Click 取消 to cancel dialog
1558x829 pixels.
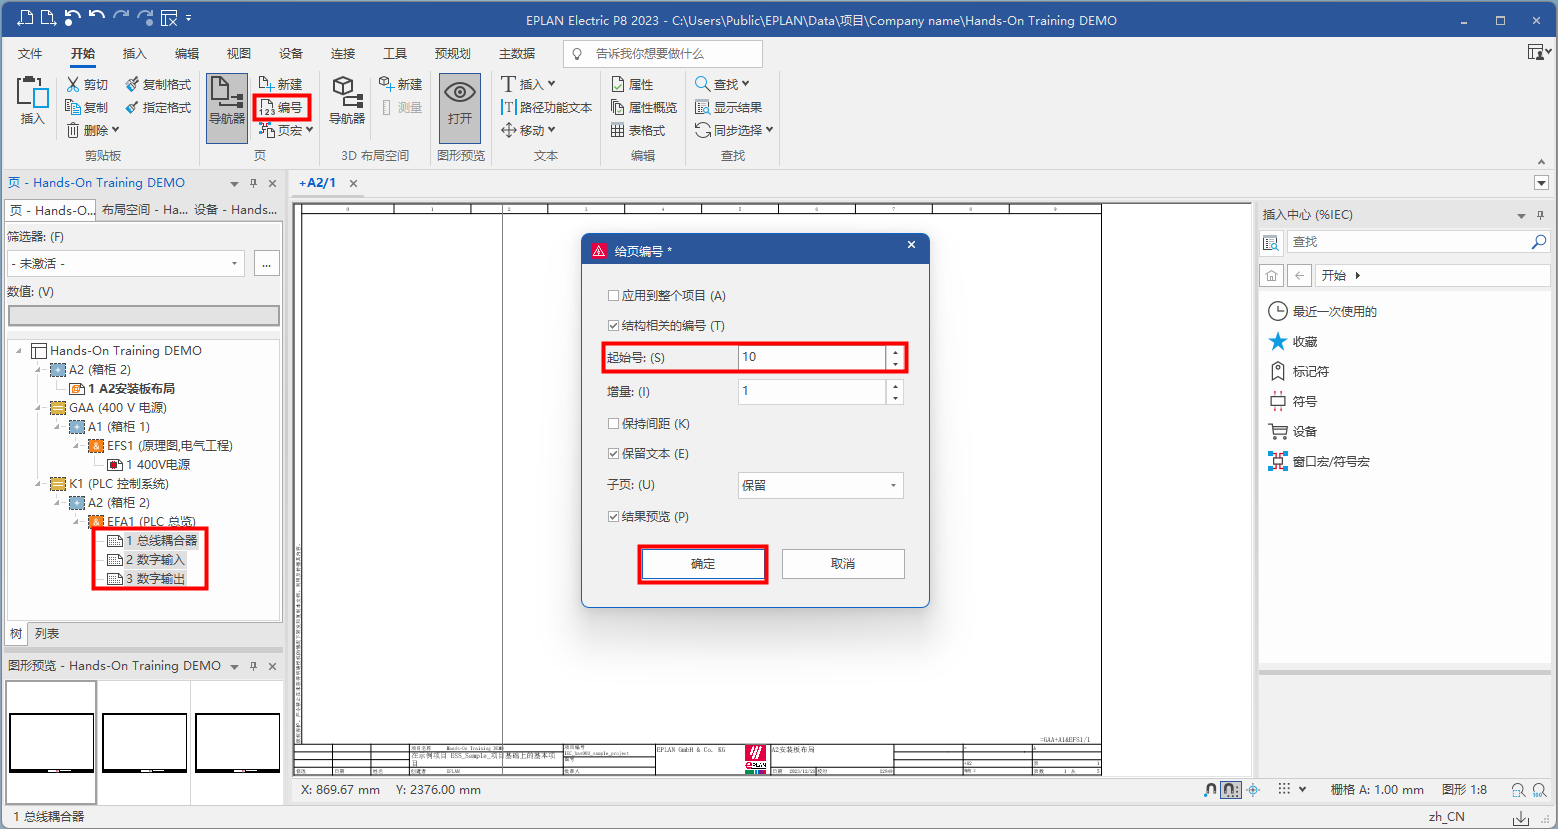pyautogui.click(x=842, y=564)
